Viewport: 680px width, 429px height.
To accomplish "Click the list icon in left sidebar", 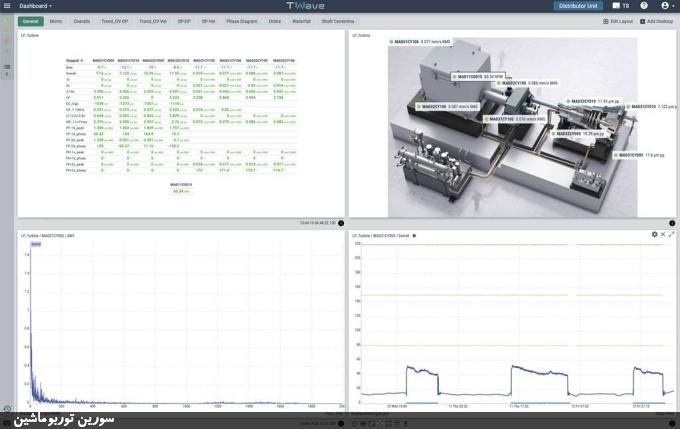I will 7,67.
